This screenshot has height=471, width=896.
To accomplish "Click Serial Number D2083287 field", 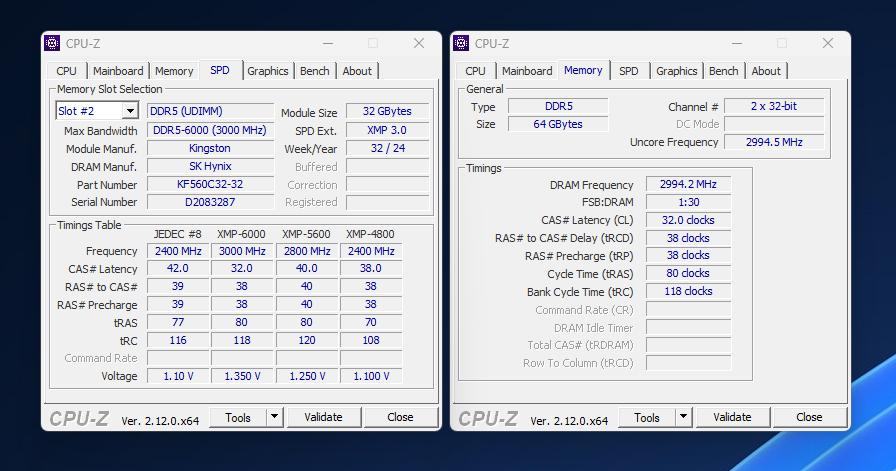I will 210,202.
